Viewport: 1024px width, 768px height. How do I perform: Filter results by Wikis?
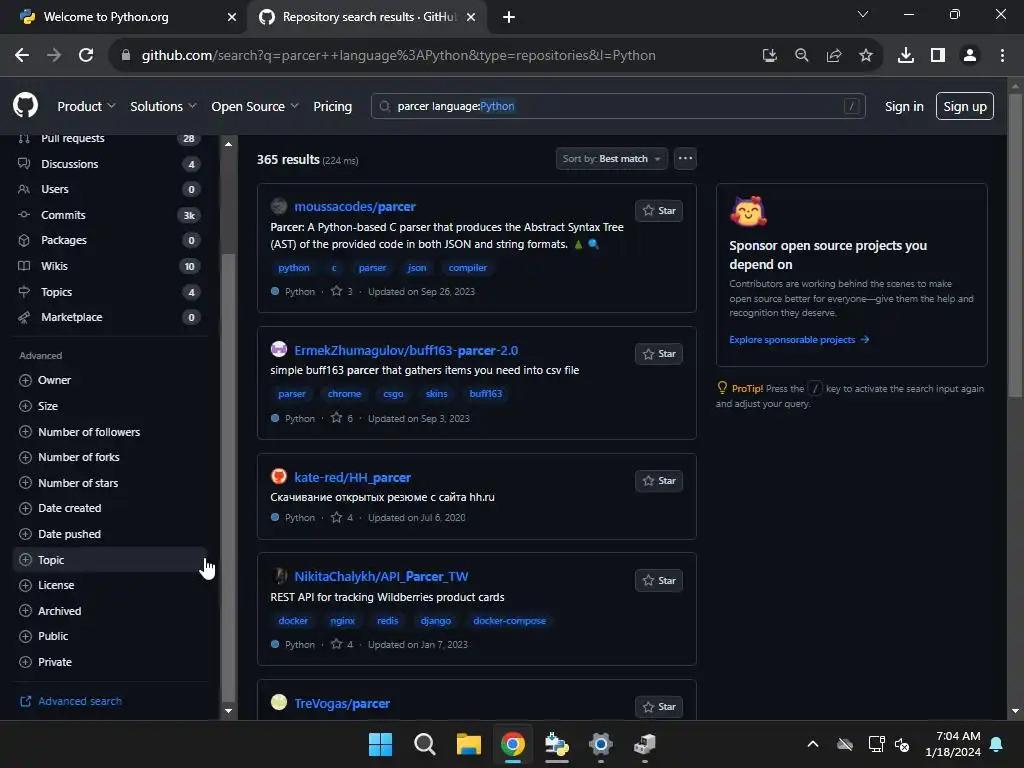[x=110, y=266]
